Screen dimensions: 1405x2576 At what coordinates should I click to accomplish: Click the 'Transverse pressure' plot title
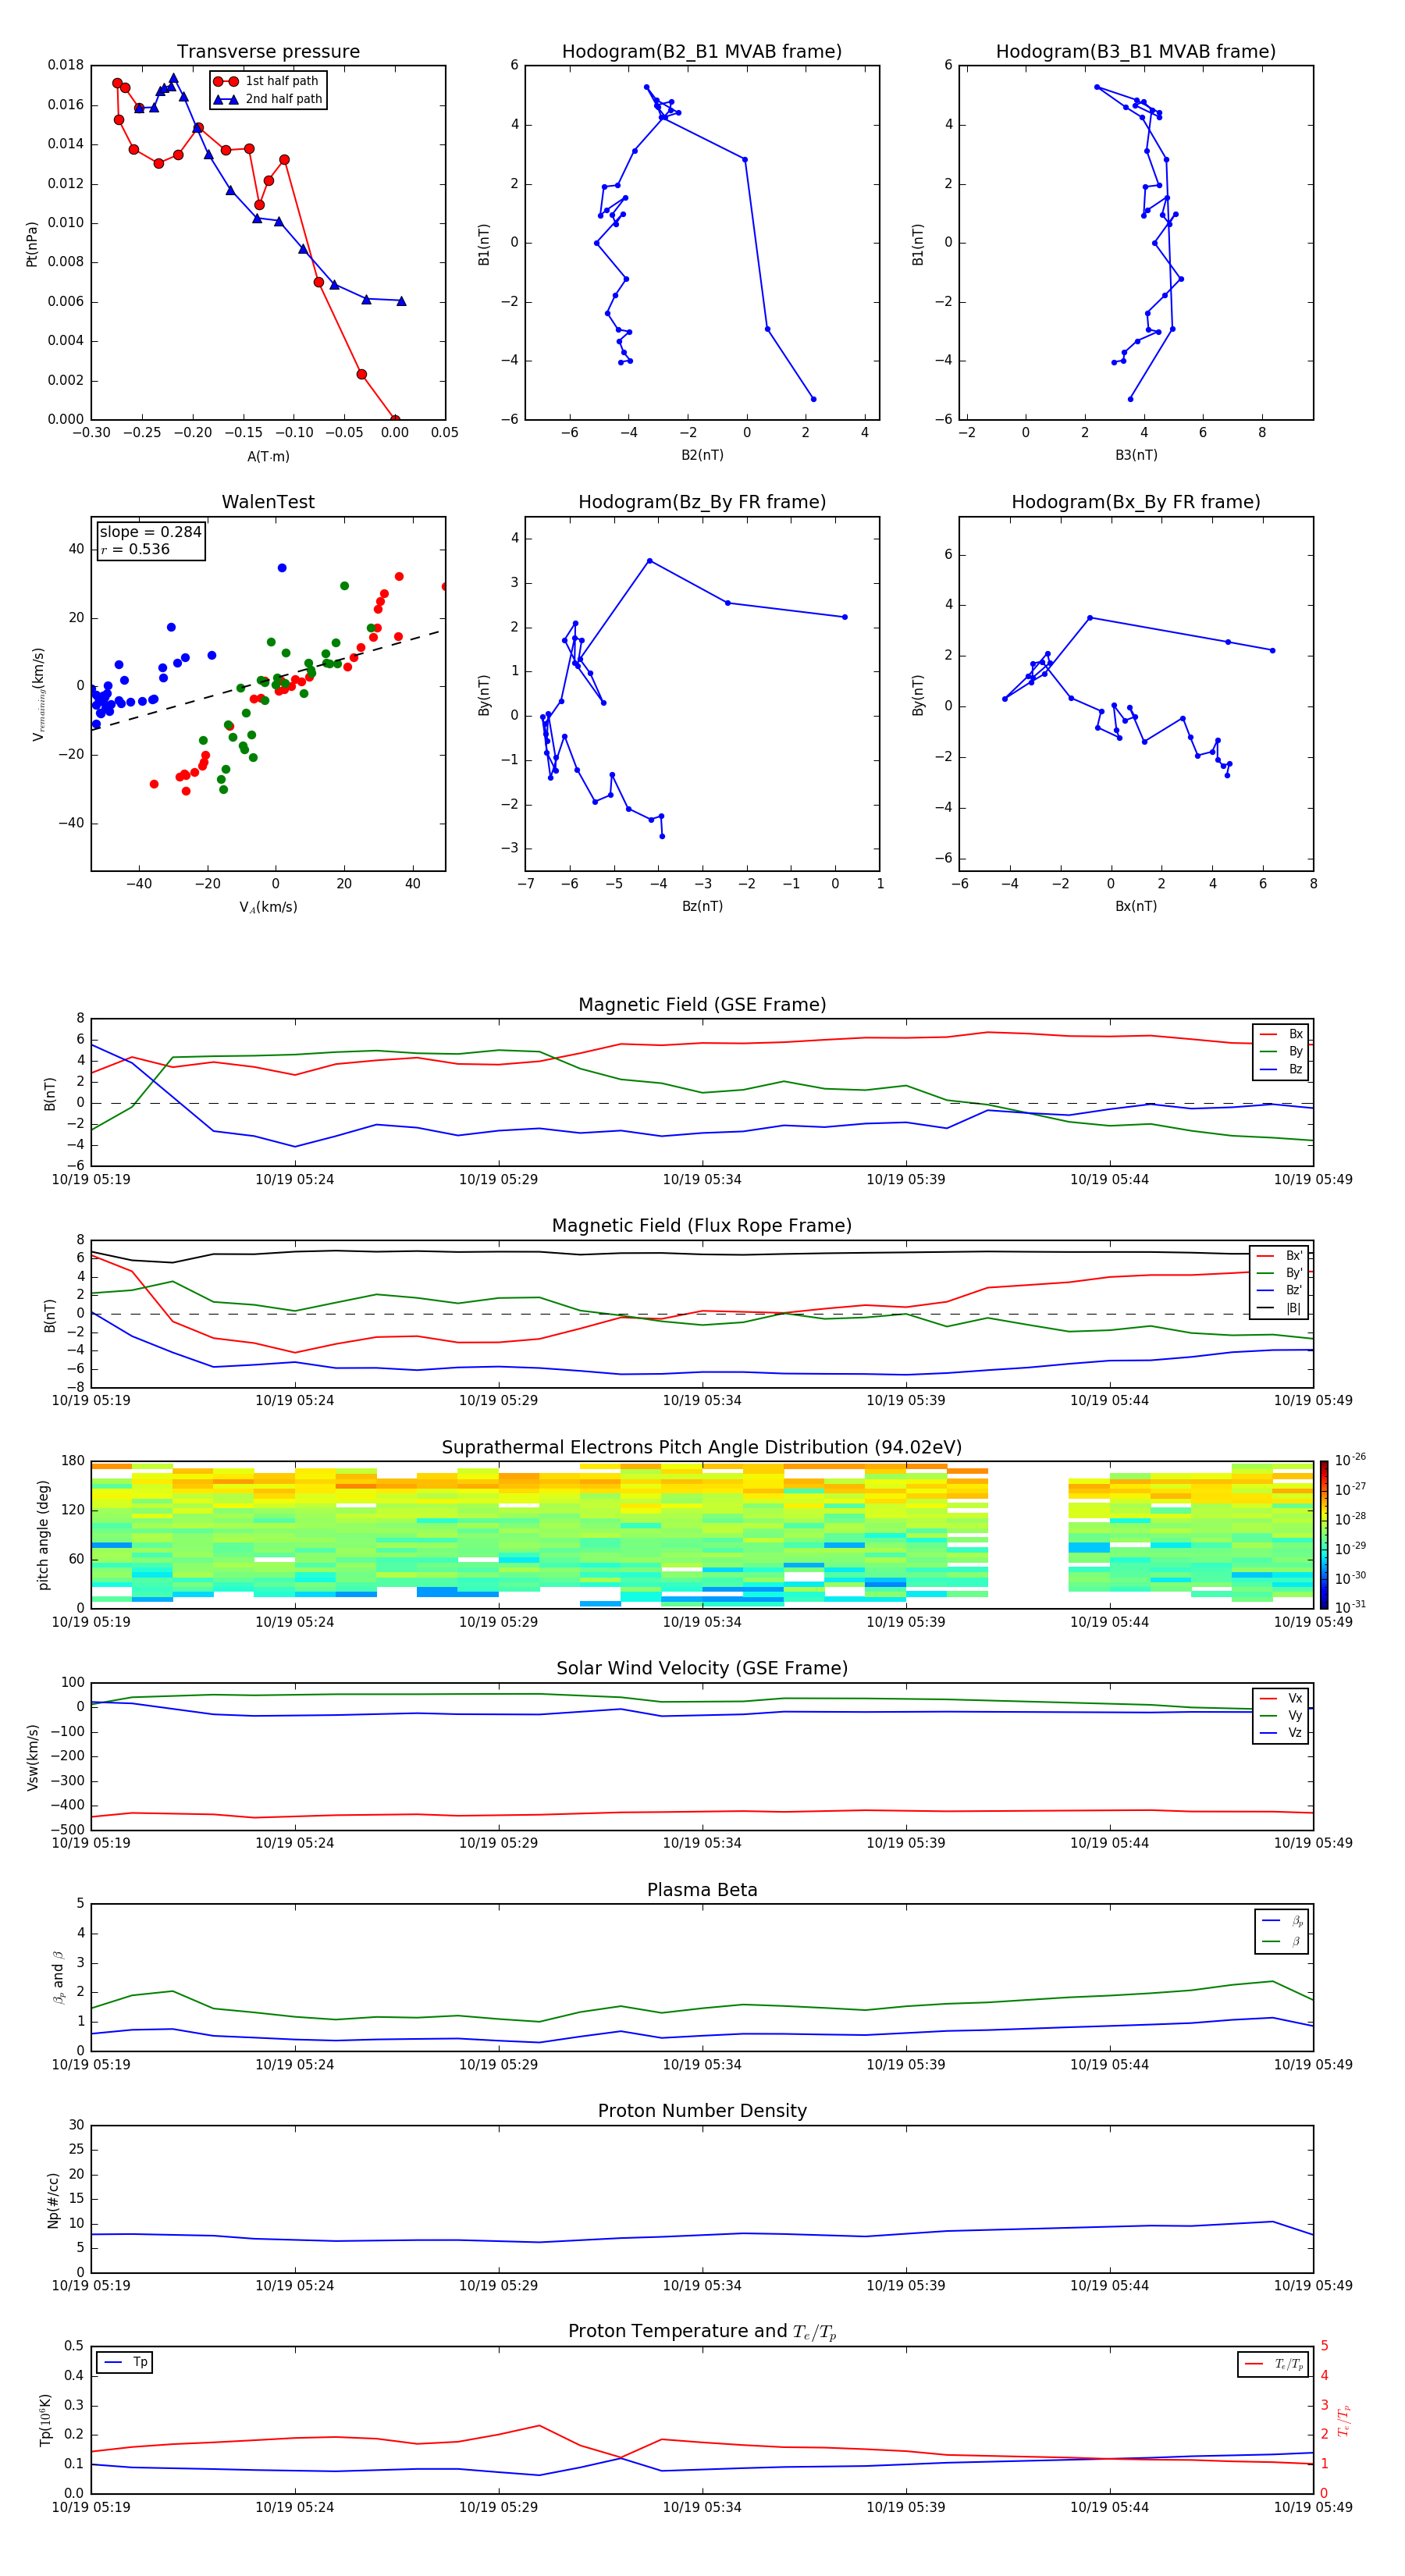coord(268,52)
